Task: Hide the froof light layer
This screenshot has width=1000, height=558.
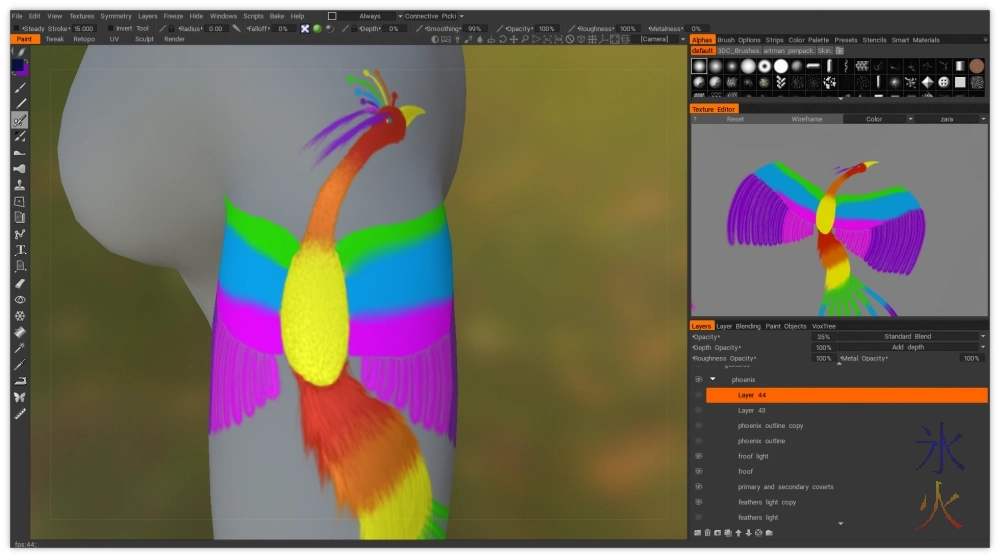Action: click(x=698, y=456)
